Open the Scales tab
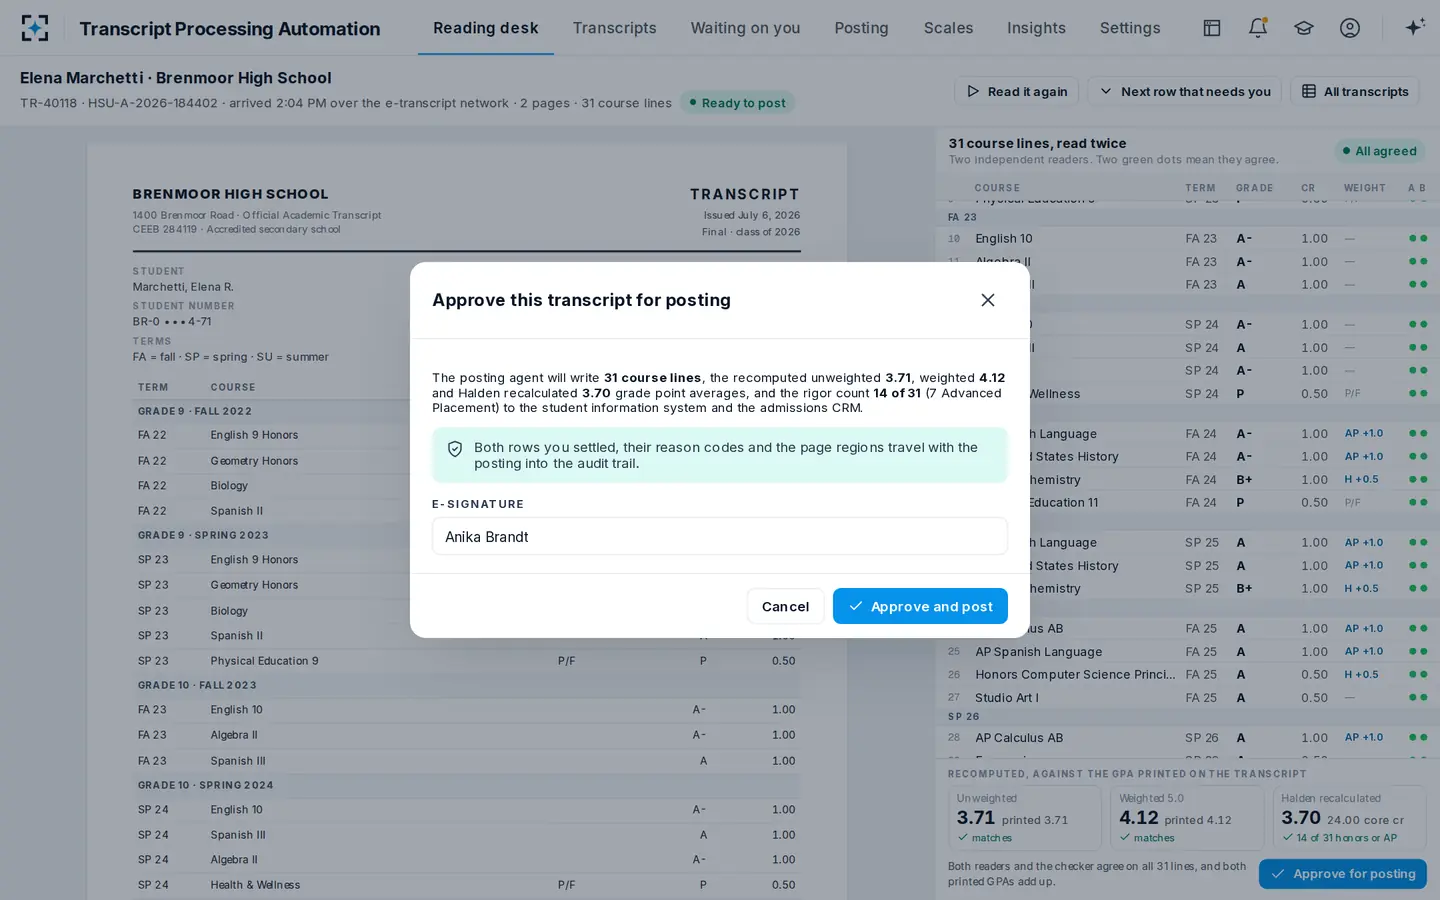The image size is (1440, 900). (949, 28)
